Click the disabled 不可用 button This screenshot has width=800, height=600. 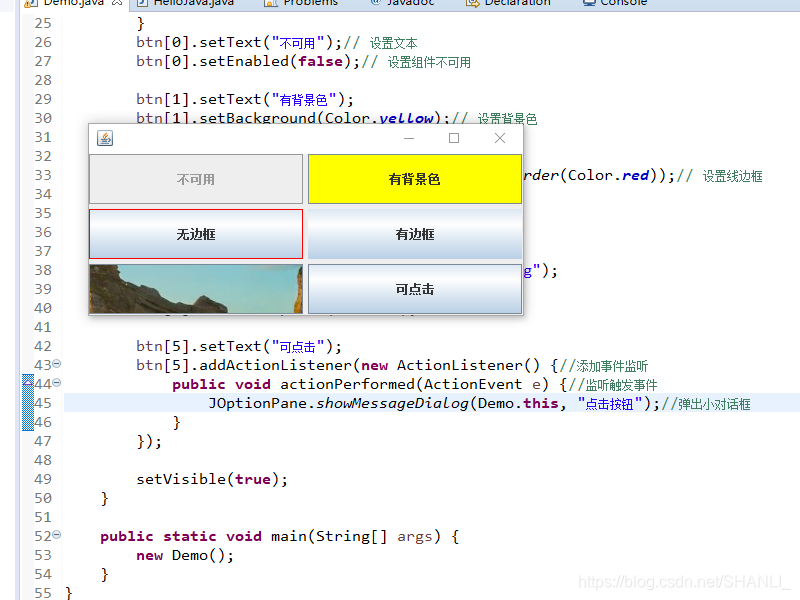[x=195, y=178]
